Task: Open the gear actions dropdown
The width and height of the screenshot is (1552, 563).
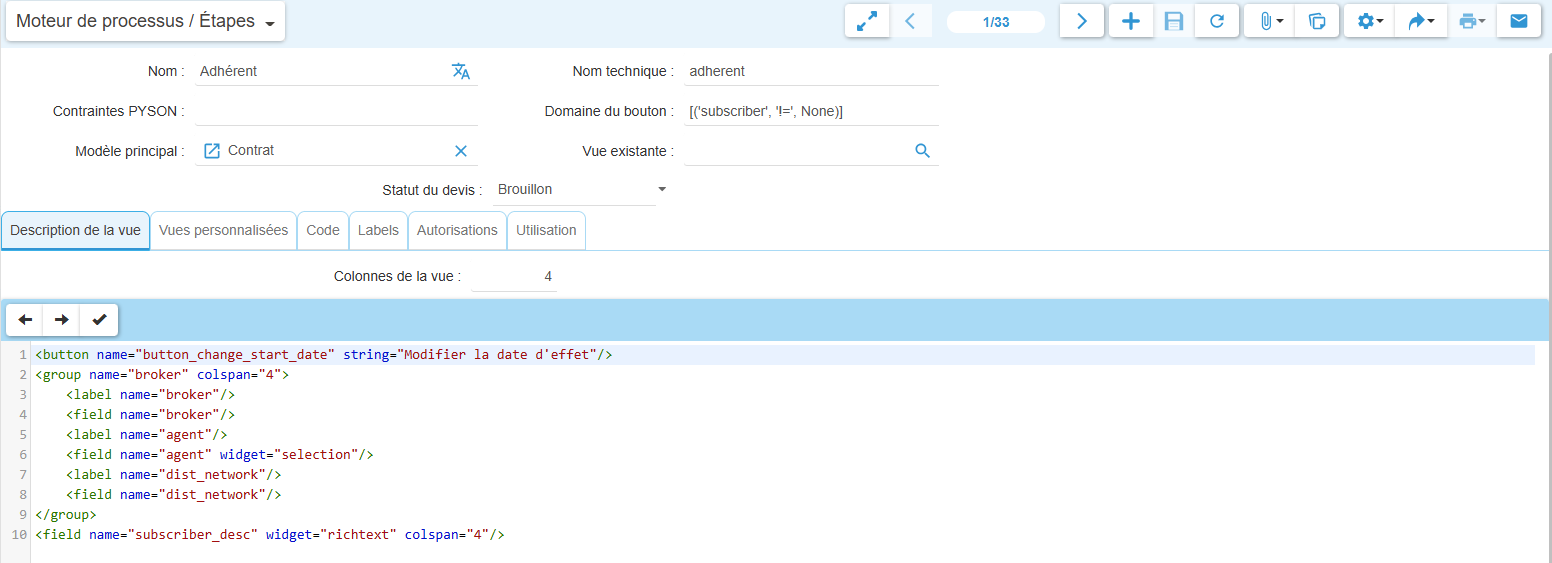Action: click(1370, 21)
